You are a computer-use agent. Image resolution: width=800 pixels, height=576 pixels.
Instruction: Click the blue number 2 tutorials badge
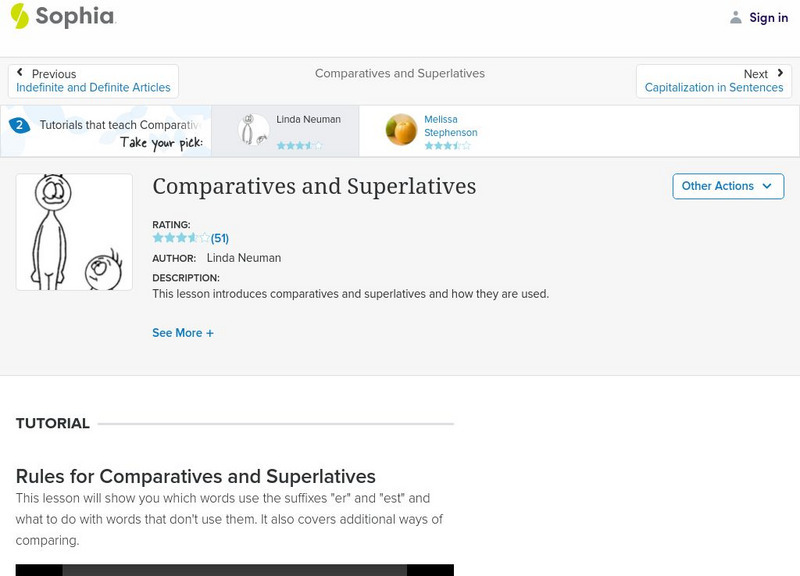18,125
